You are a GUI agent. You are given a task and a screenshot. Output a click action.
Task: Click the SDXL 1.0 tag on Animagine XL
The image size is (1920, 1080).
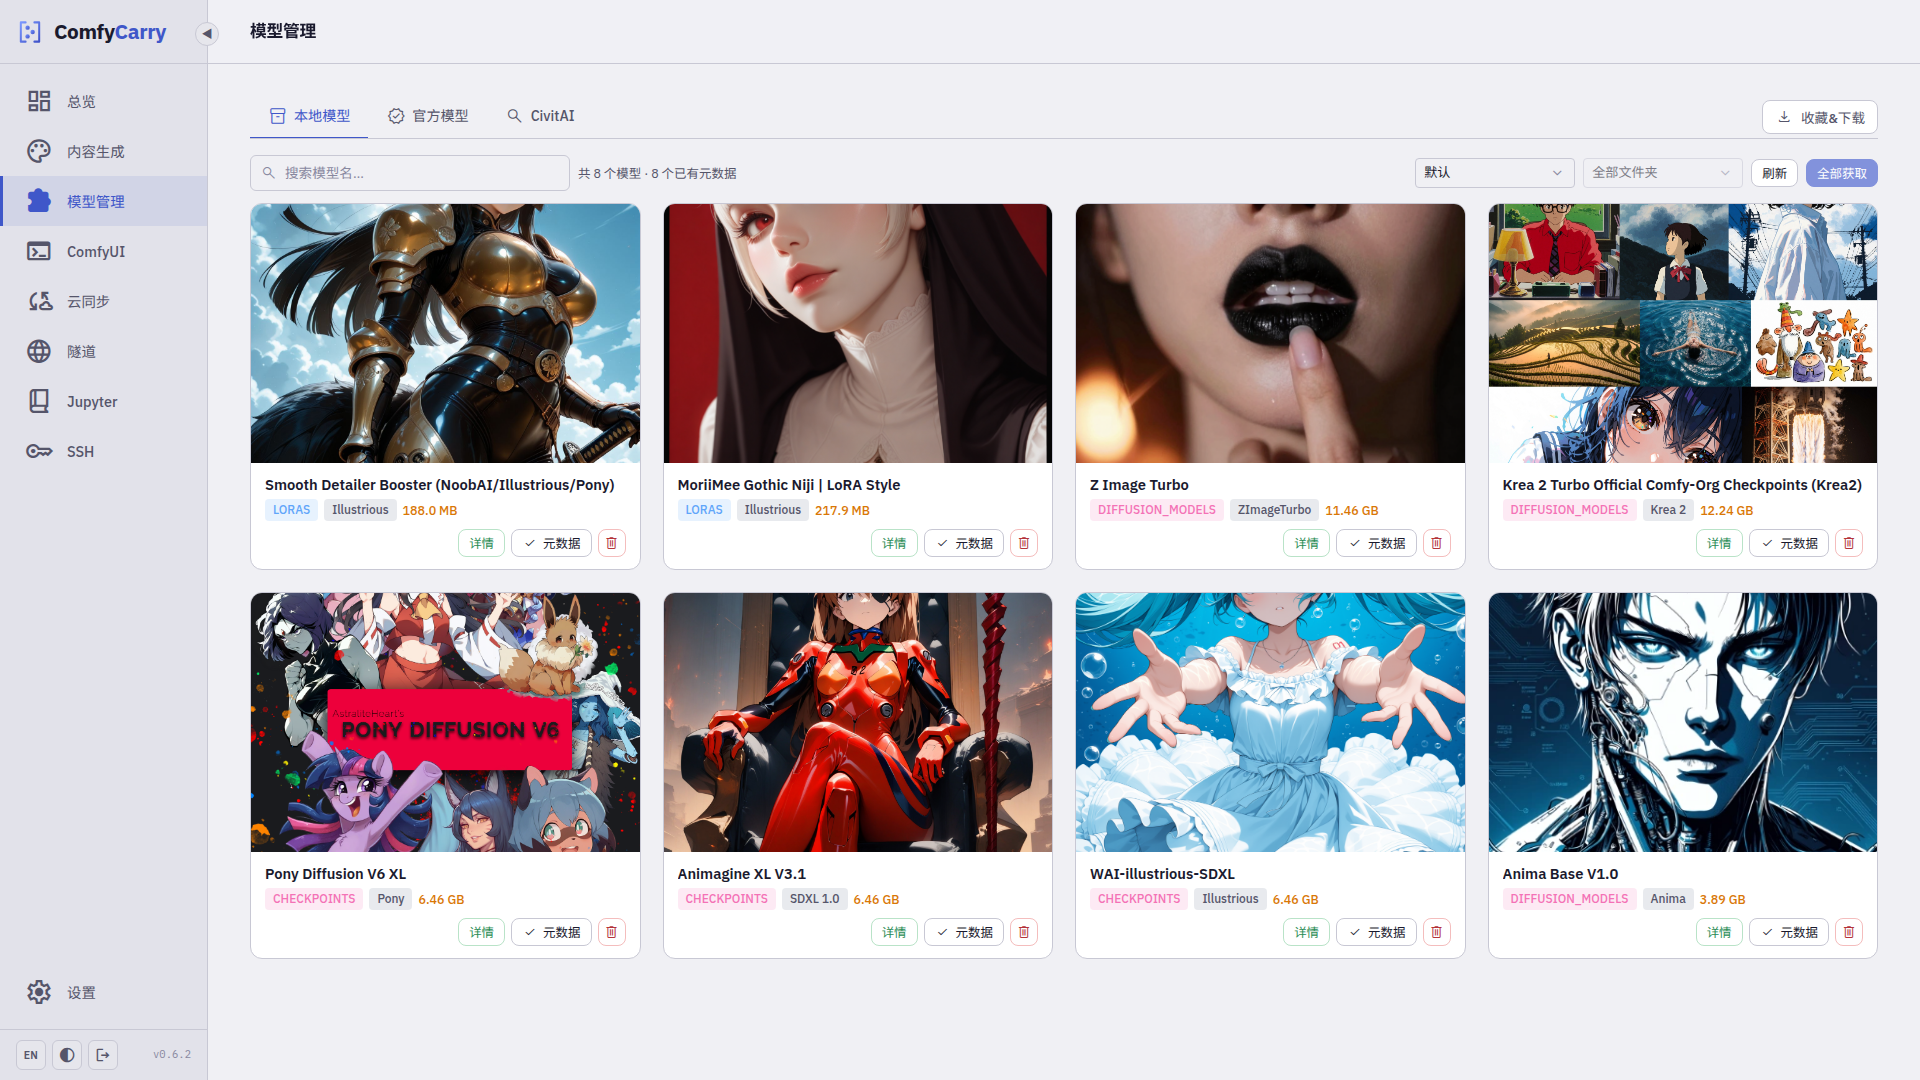(x=814, y=899)
